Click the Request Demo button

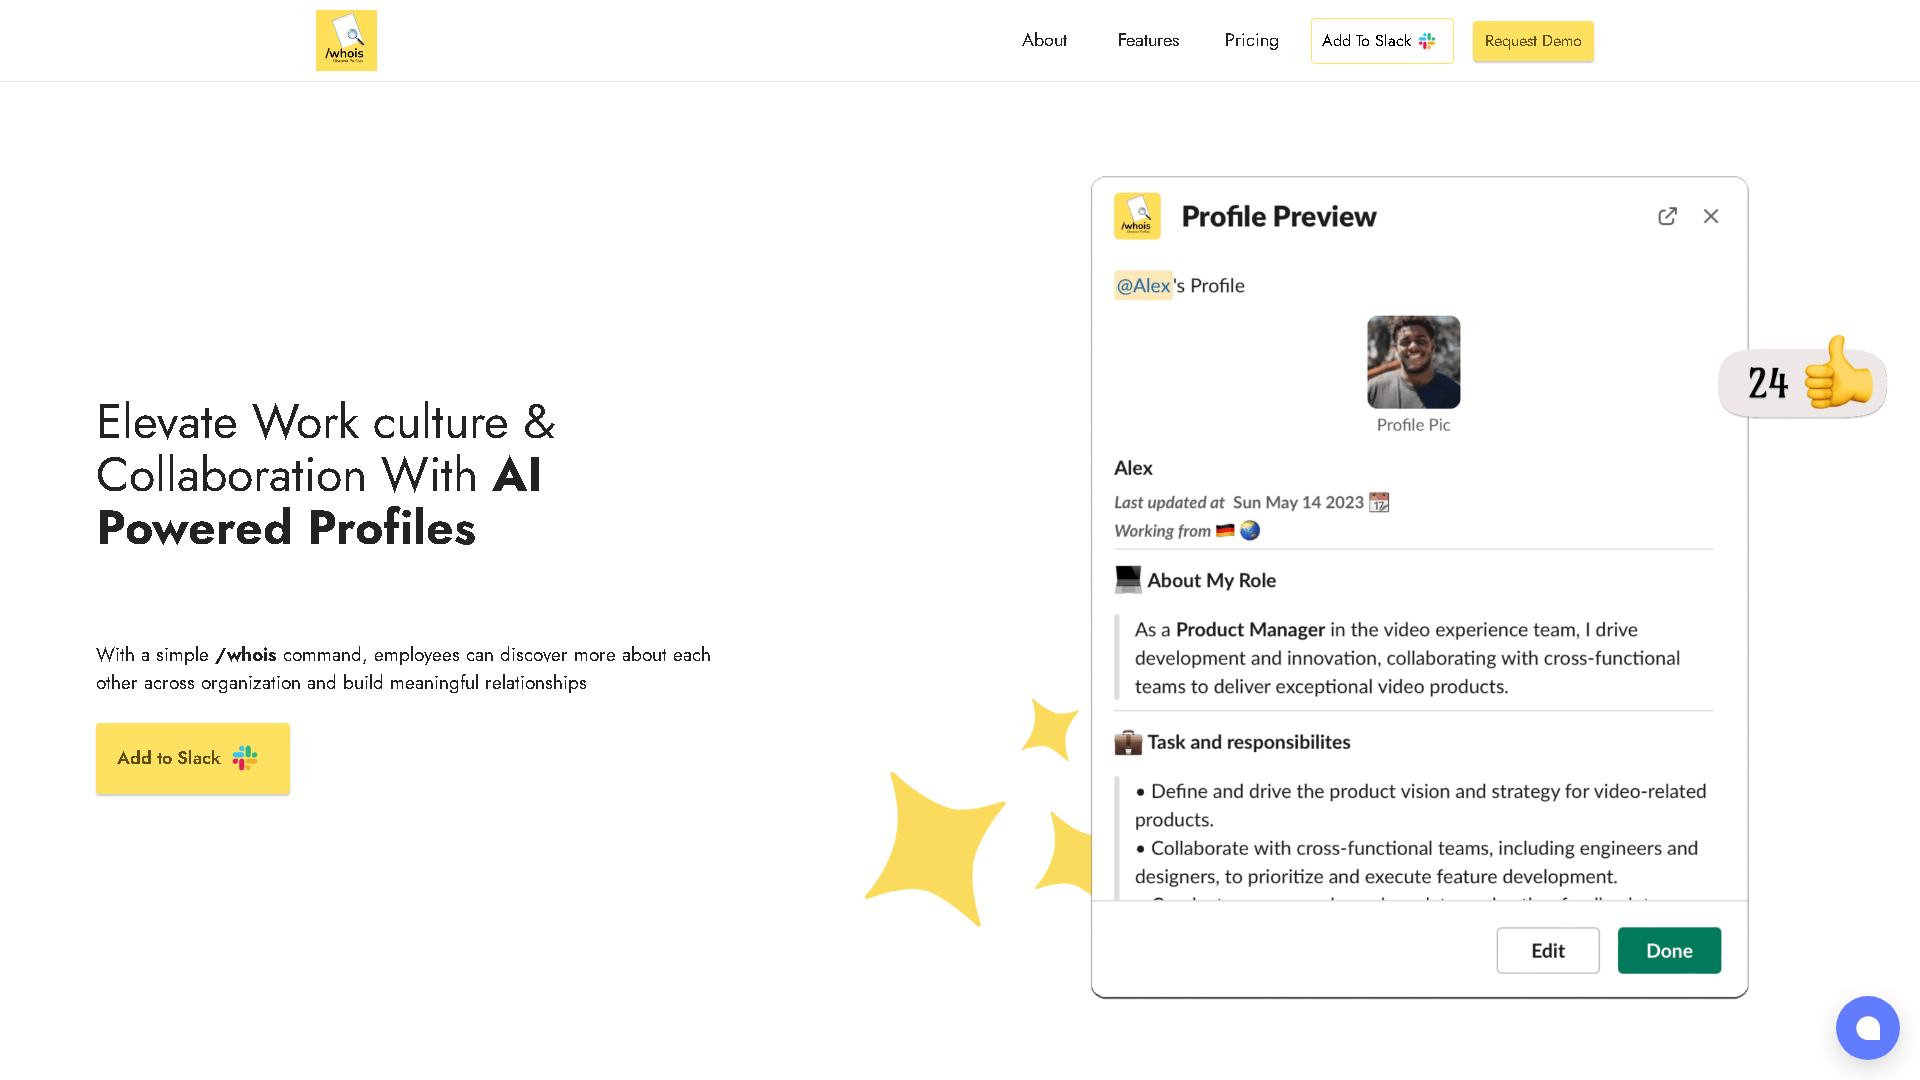point(1533,41)
